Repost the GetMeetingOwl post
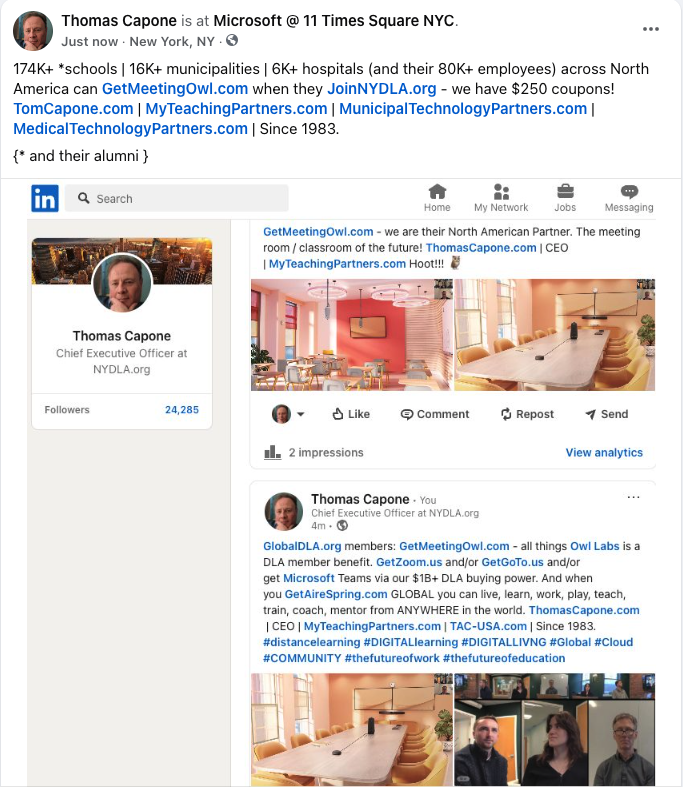This screenshot has width=683, height=787. [x=527, y=414]
